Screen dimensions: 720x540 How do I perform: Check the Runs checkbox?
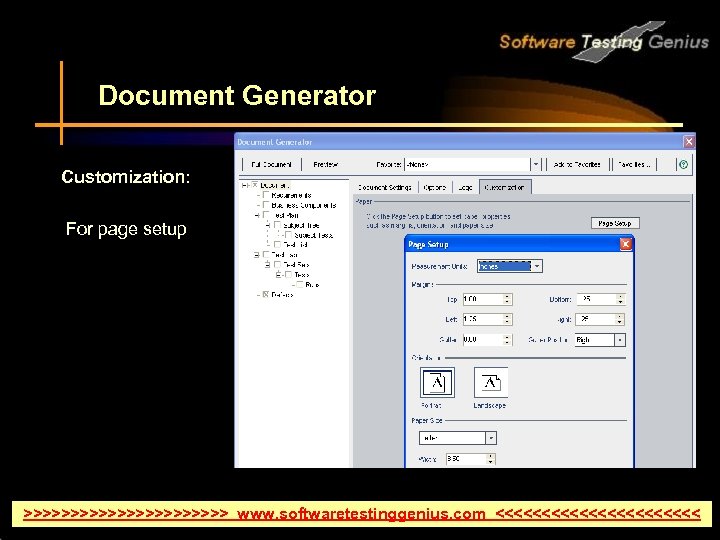coord(300,285)
